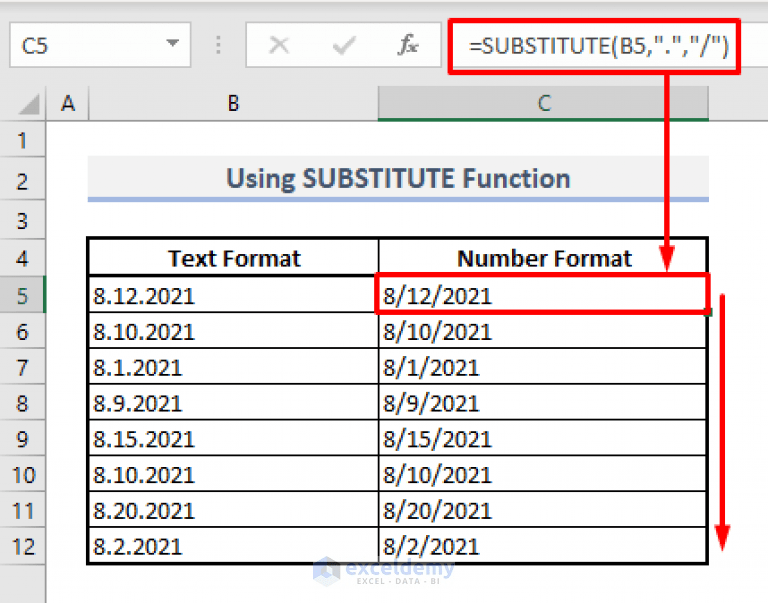Image resolution: width=768 pixels, height=603 pixels.
Task: Select cell containing 8/15/2021
Action: click(543, 438)
